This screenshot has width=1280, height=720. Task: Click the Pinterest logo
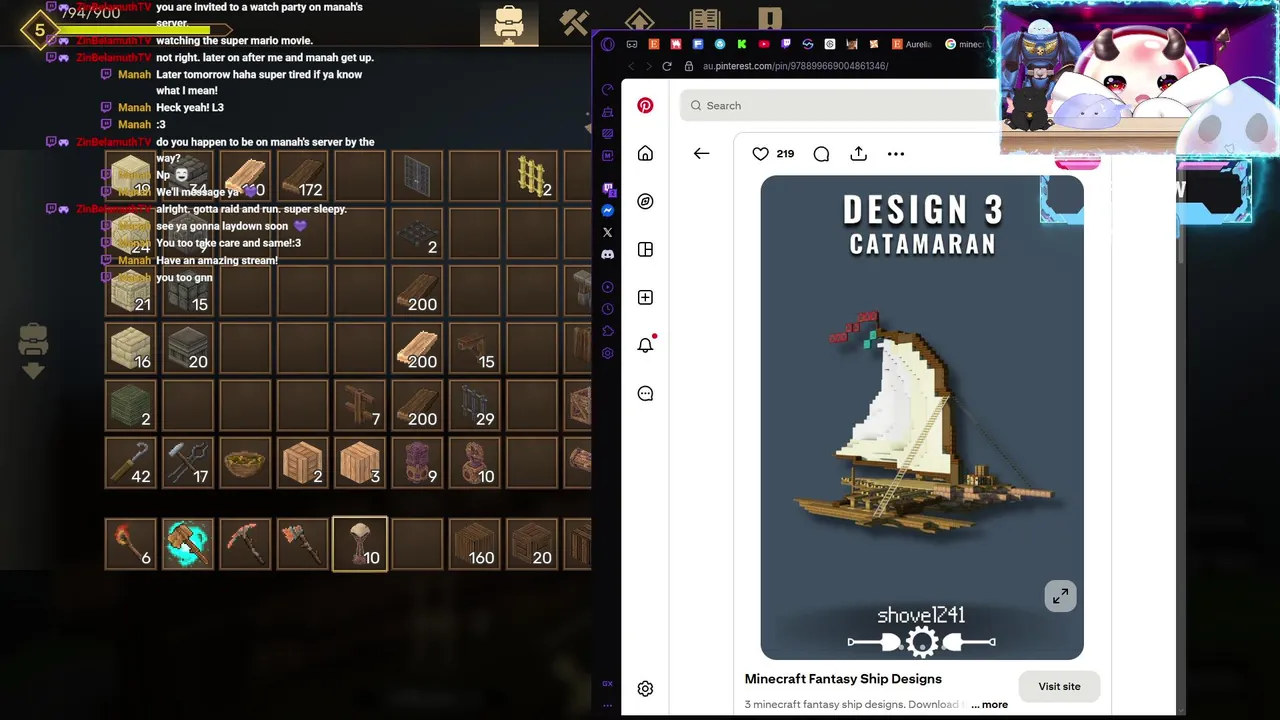tap(645, 105)
